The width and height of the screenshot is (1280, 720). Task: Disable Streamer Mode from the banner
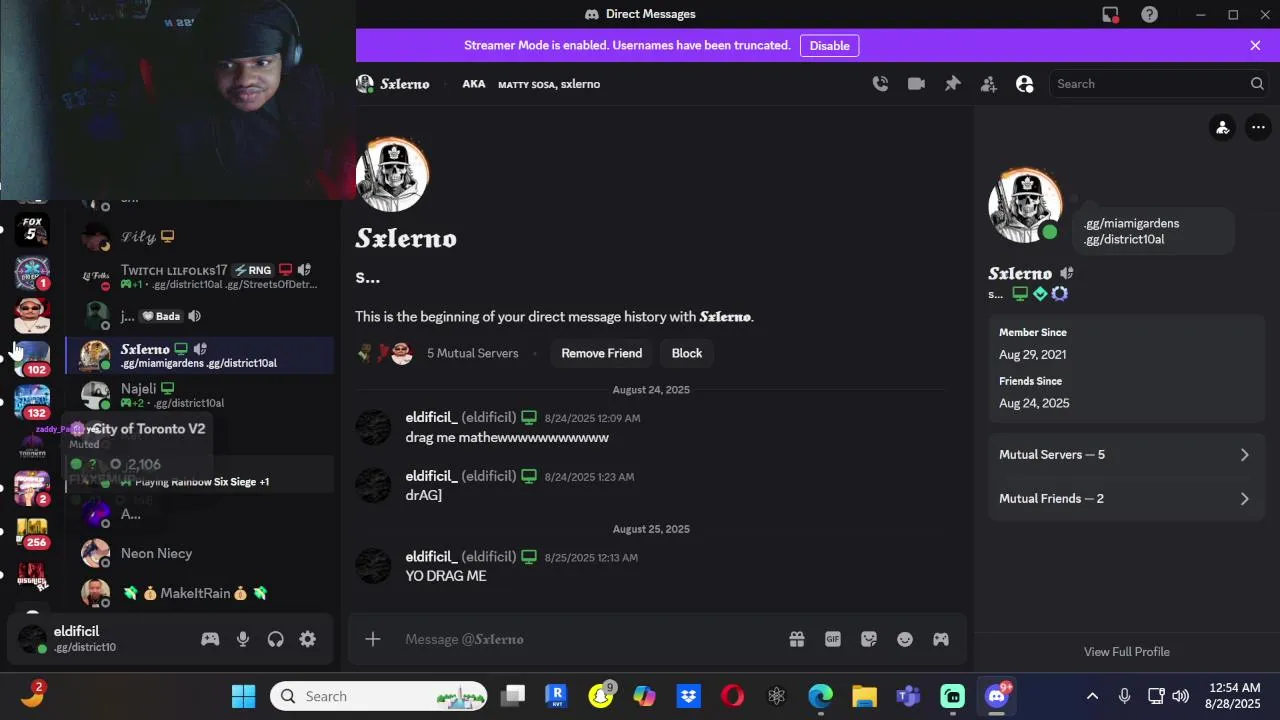pyautogui.click(x=829, y=46)
